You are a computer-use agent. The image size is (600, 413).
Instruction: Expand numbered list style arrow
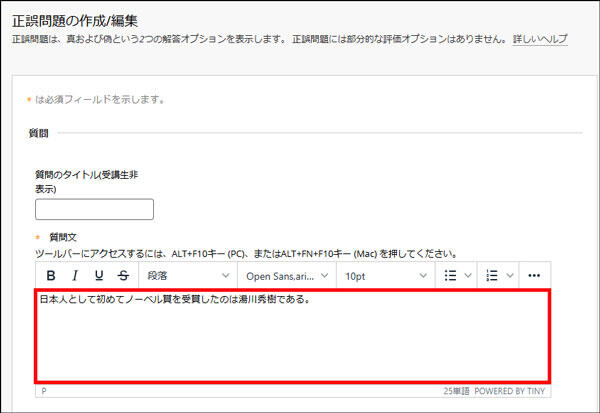pos(509,275)
